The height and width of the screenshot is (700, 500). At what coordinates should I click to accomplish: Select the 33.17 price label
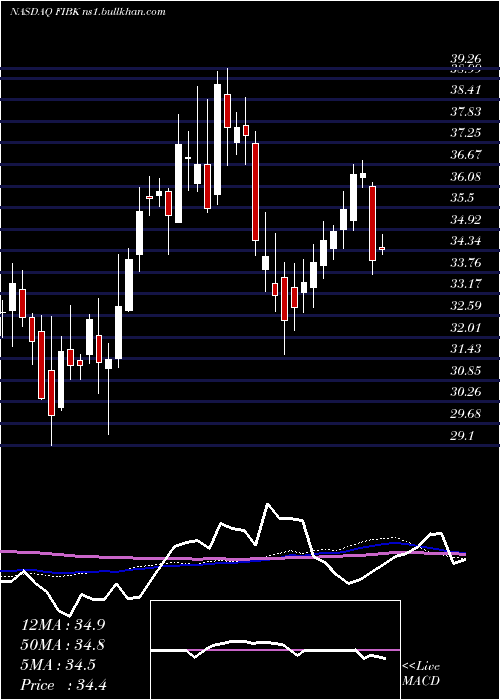point(465,284)
